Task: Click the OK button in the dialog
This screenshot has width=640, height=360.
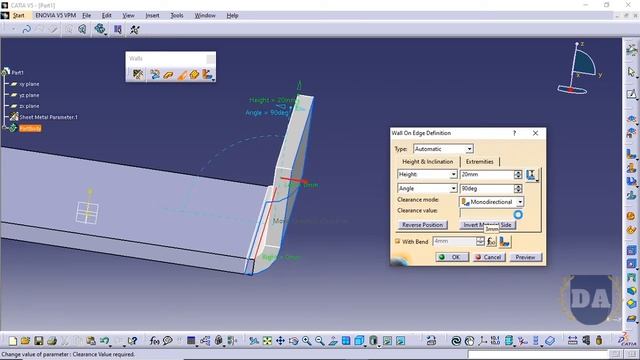Action: 451,257
